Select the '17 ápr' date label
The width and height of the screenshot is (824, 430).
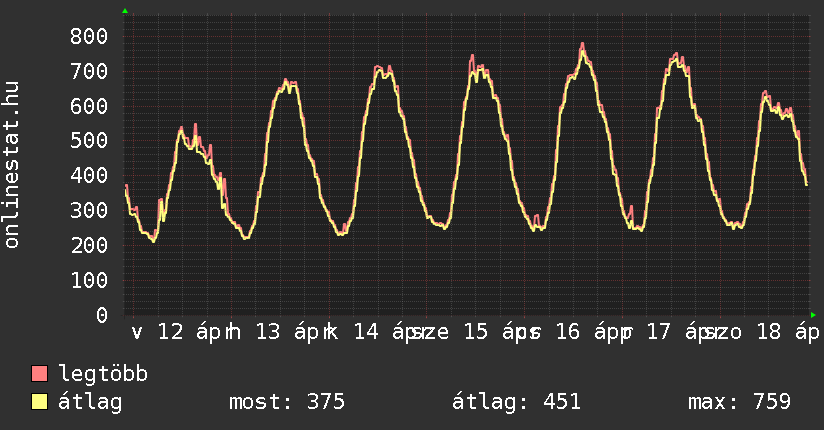(684, 332)
